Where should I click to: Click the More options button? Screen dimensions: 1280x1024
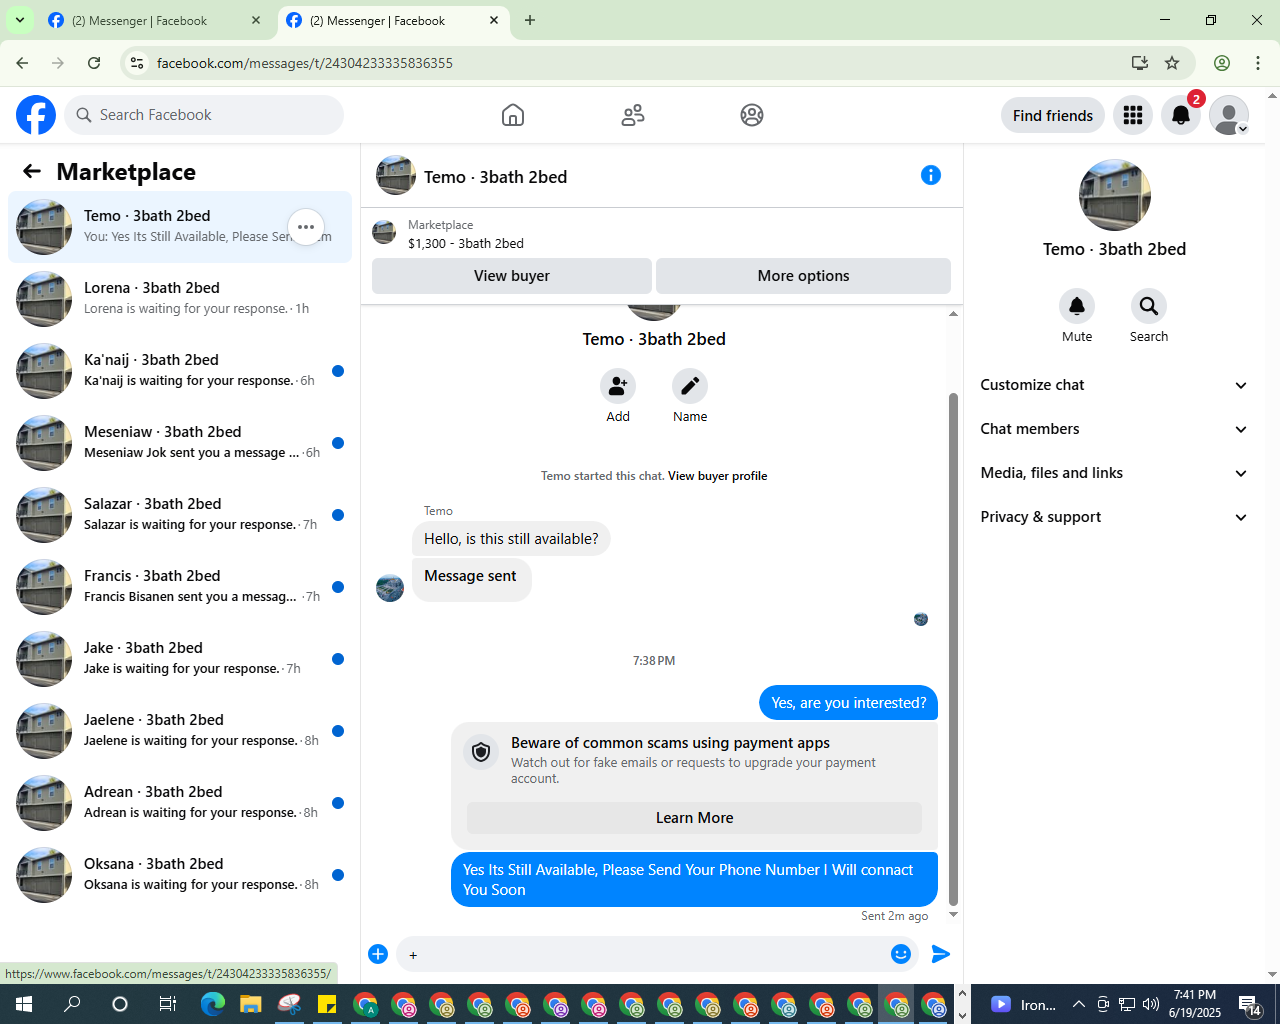803,276
